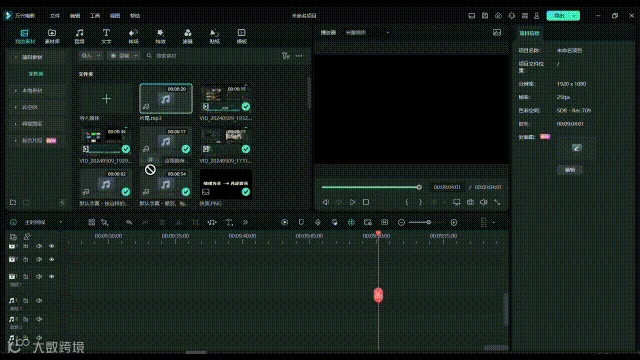Open the three-dot more options in media panel
The image size is (640, 360).
tap(299, 56)
